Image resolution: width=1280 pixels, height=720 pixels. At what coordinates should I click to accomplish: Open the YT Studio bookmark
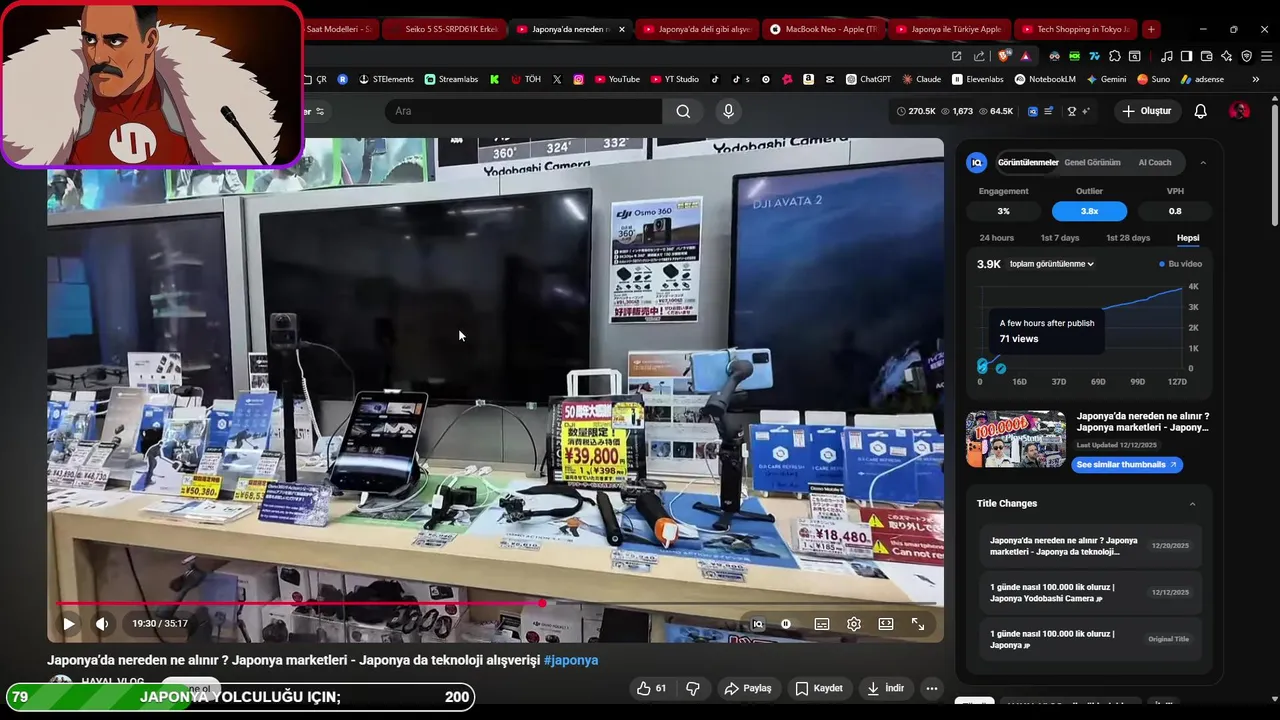[x=675, y=79]
